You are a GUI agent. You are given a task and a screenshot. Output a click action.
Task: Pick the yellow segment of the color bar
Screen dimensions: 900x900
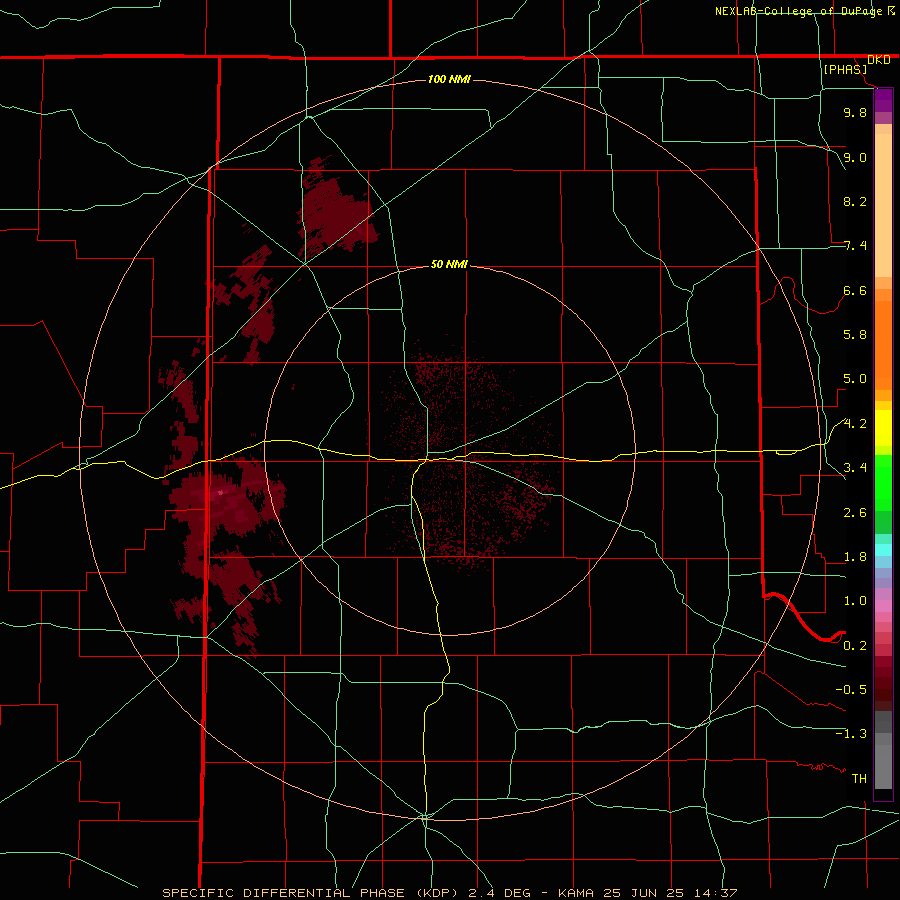coord(883,428)
